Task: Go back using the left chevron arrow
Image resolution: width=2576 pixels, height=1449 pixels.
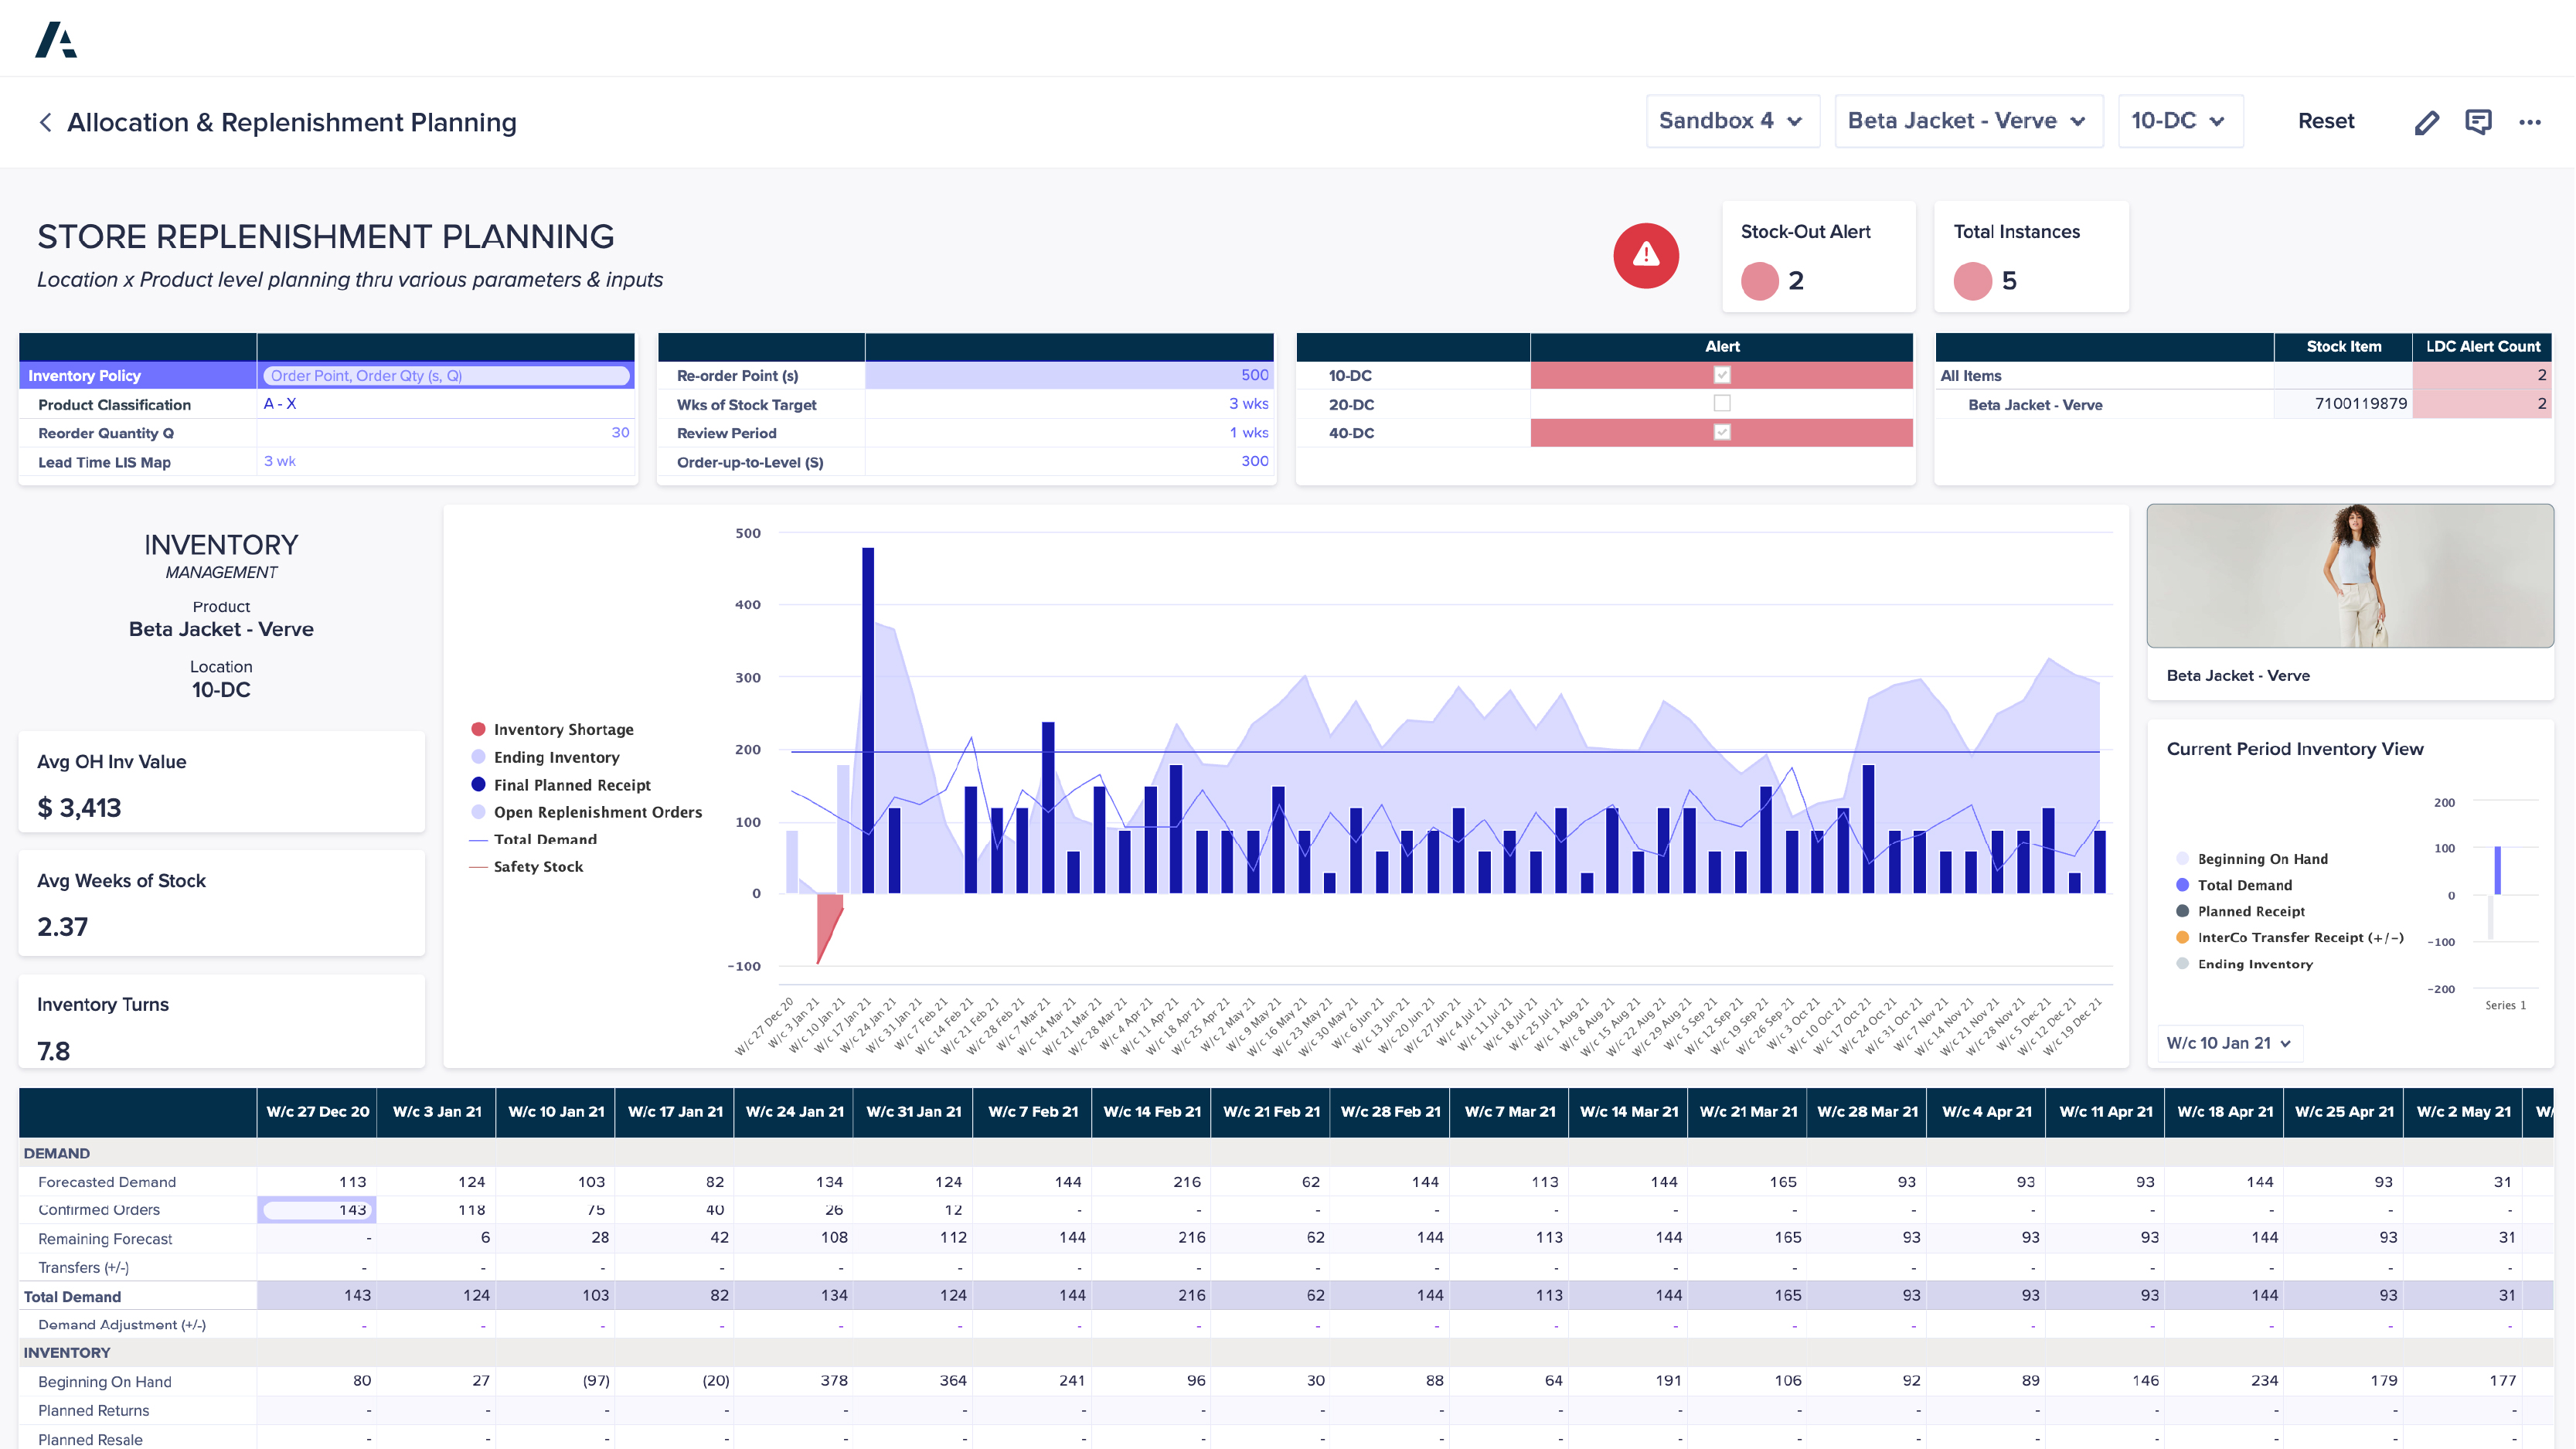Action: (x=45, y=122)
